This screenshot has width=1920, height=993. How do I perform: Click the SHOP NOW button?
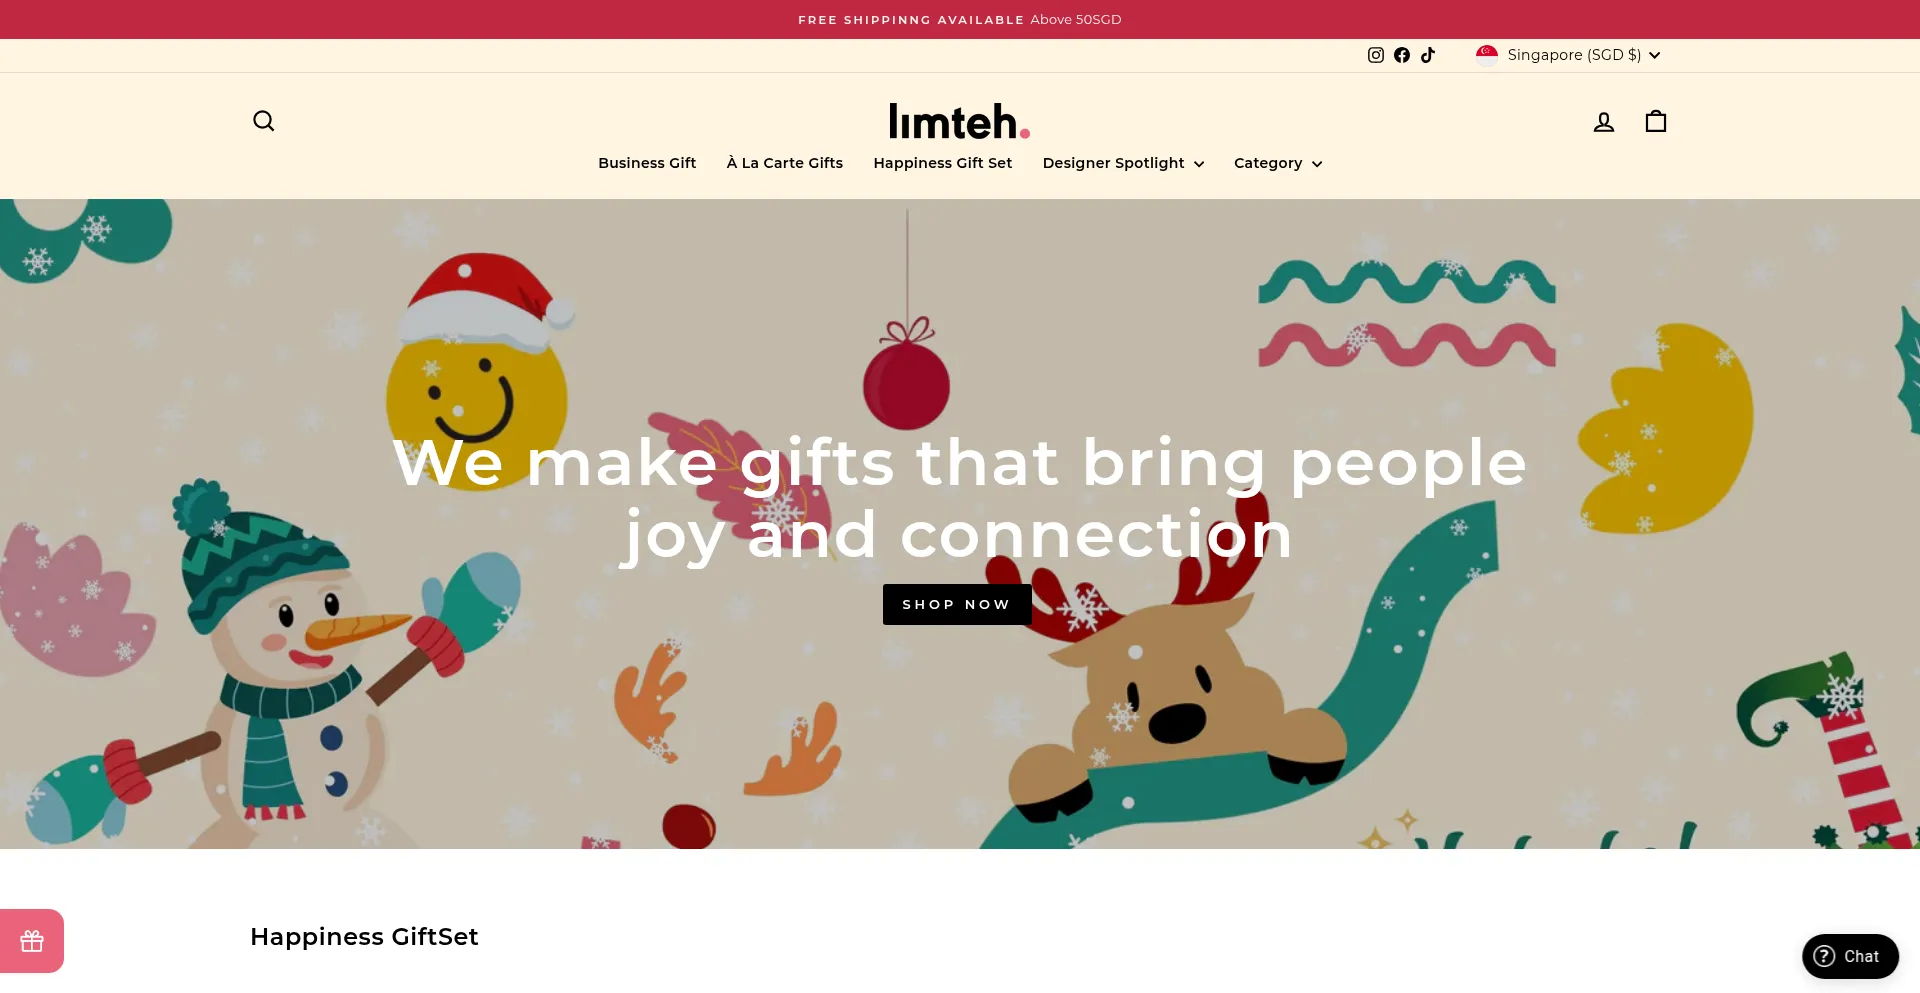957,605
